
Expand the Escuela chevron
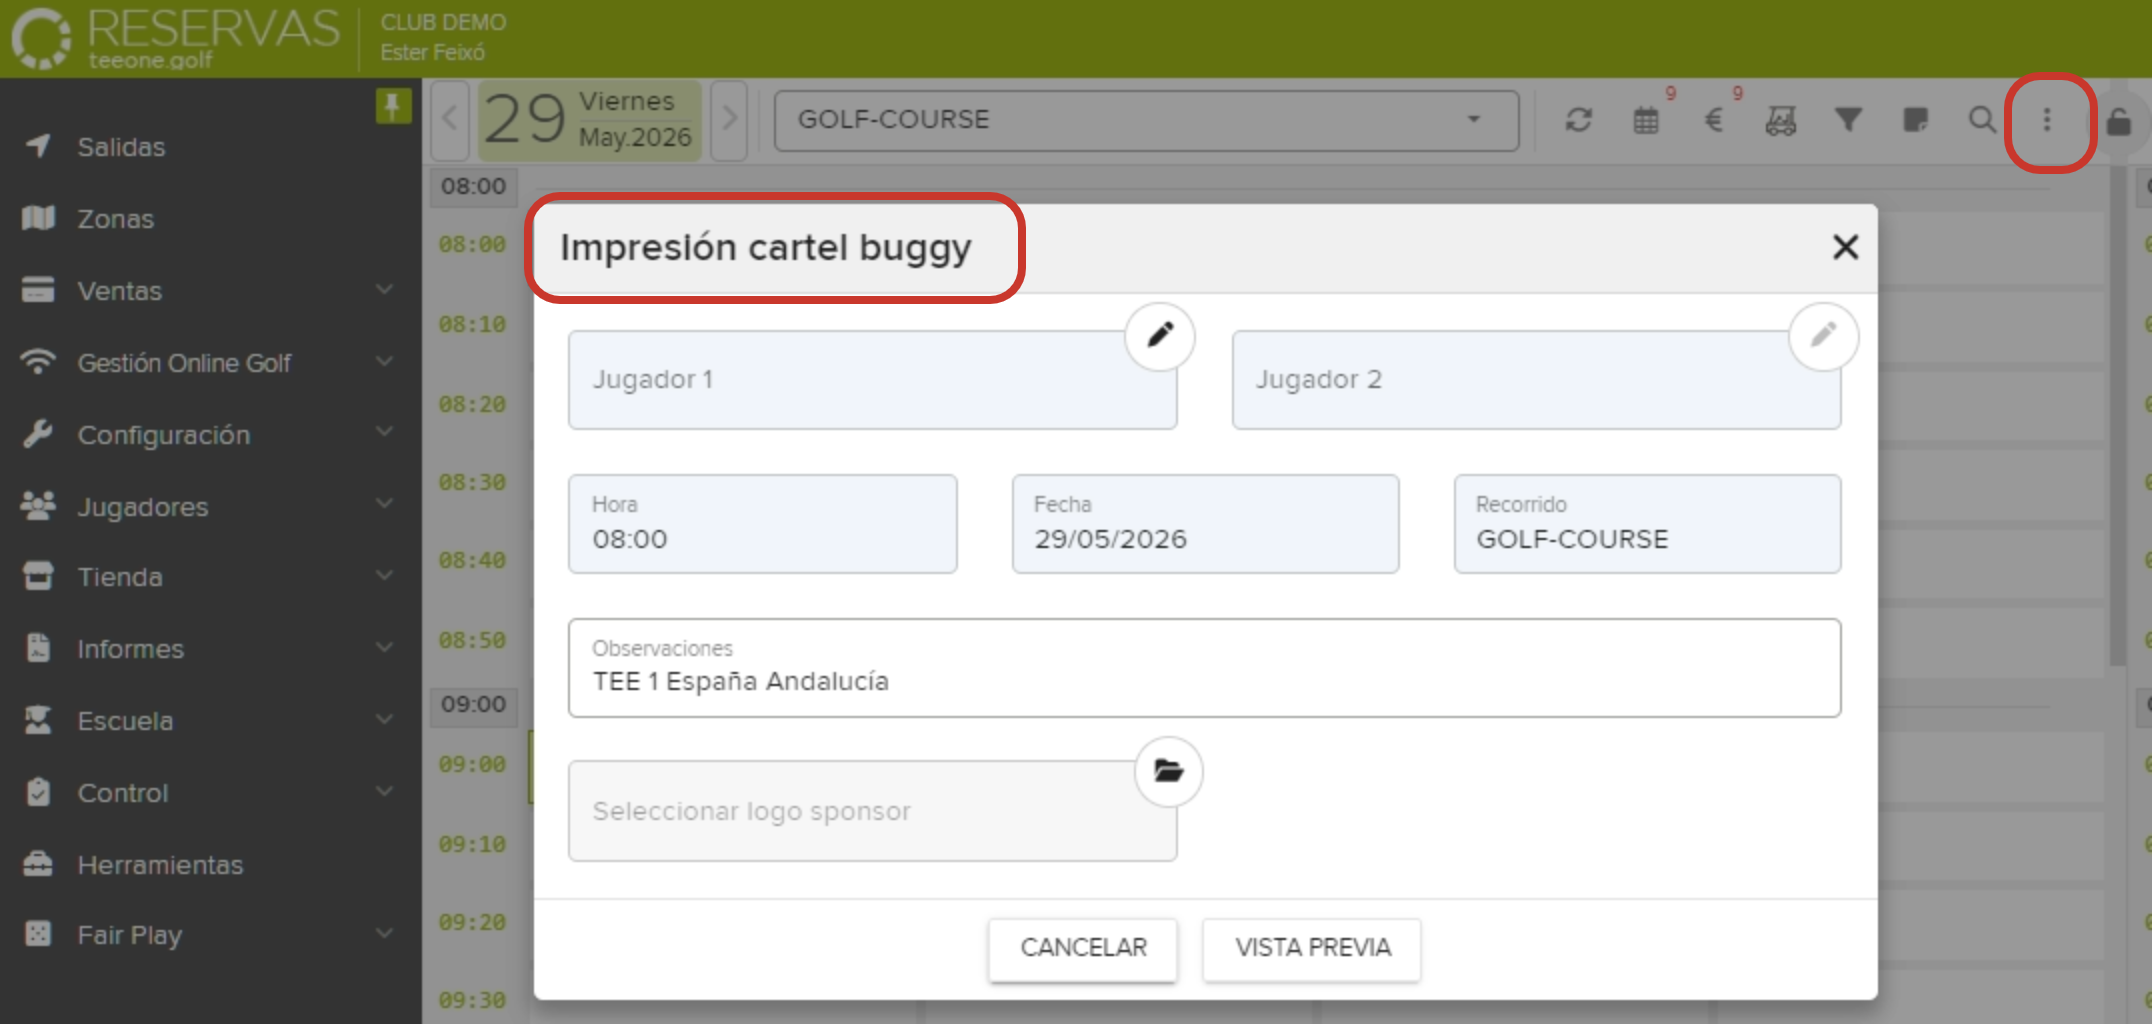tap(384, 719)
